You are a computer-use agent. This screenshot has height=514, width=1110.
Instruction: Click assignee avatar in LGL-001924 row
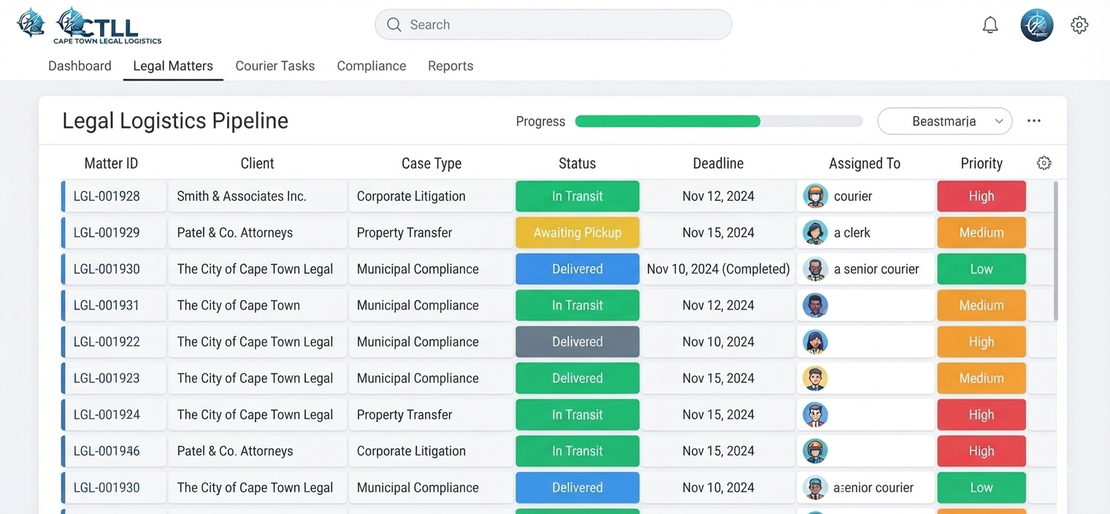(x=816, y=415)
